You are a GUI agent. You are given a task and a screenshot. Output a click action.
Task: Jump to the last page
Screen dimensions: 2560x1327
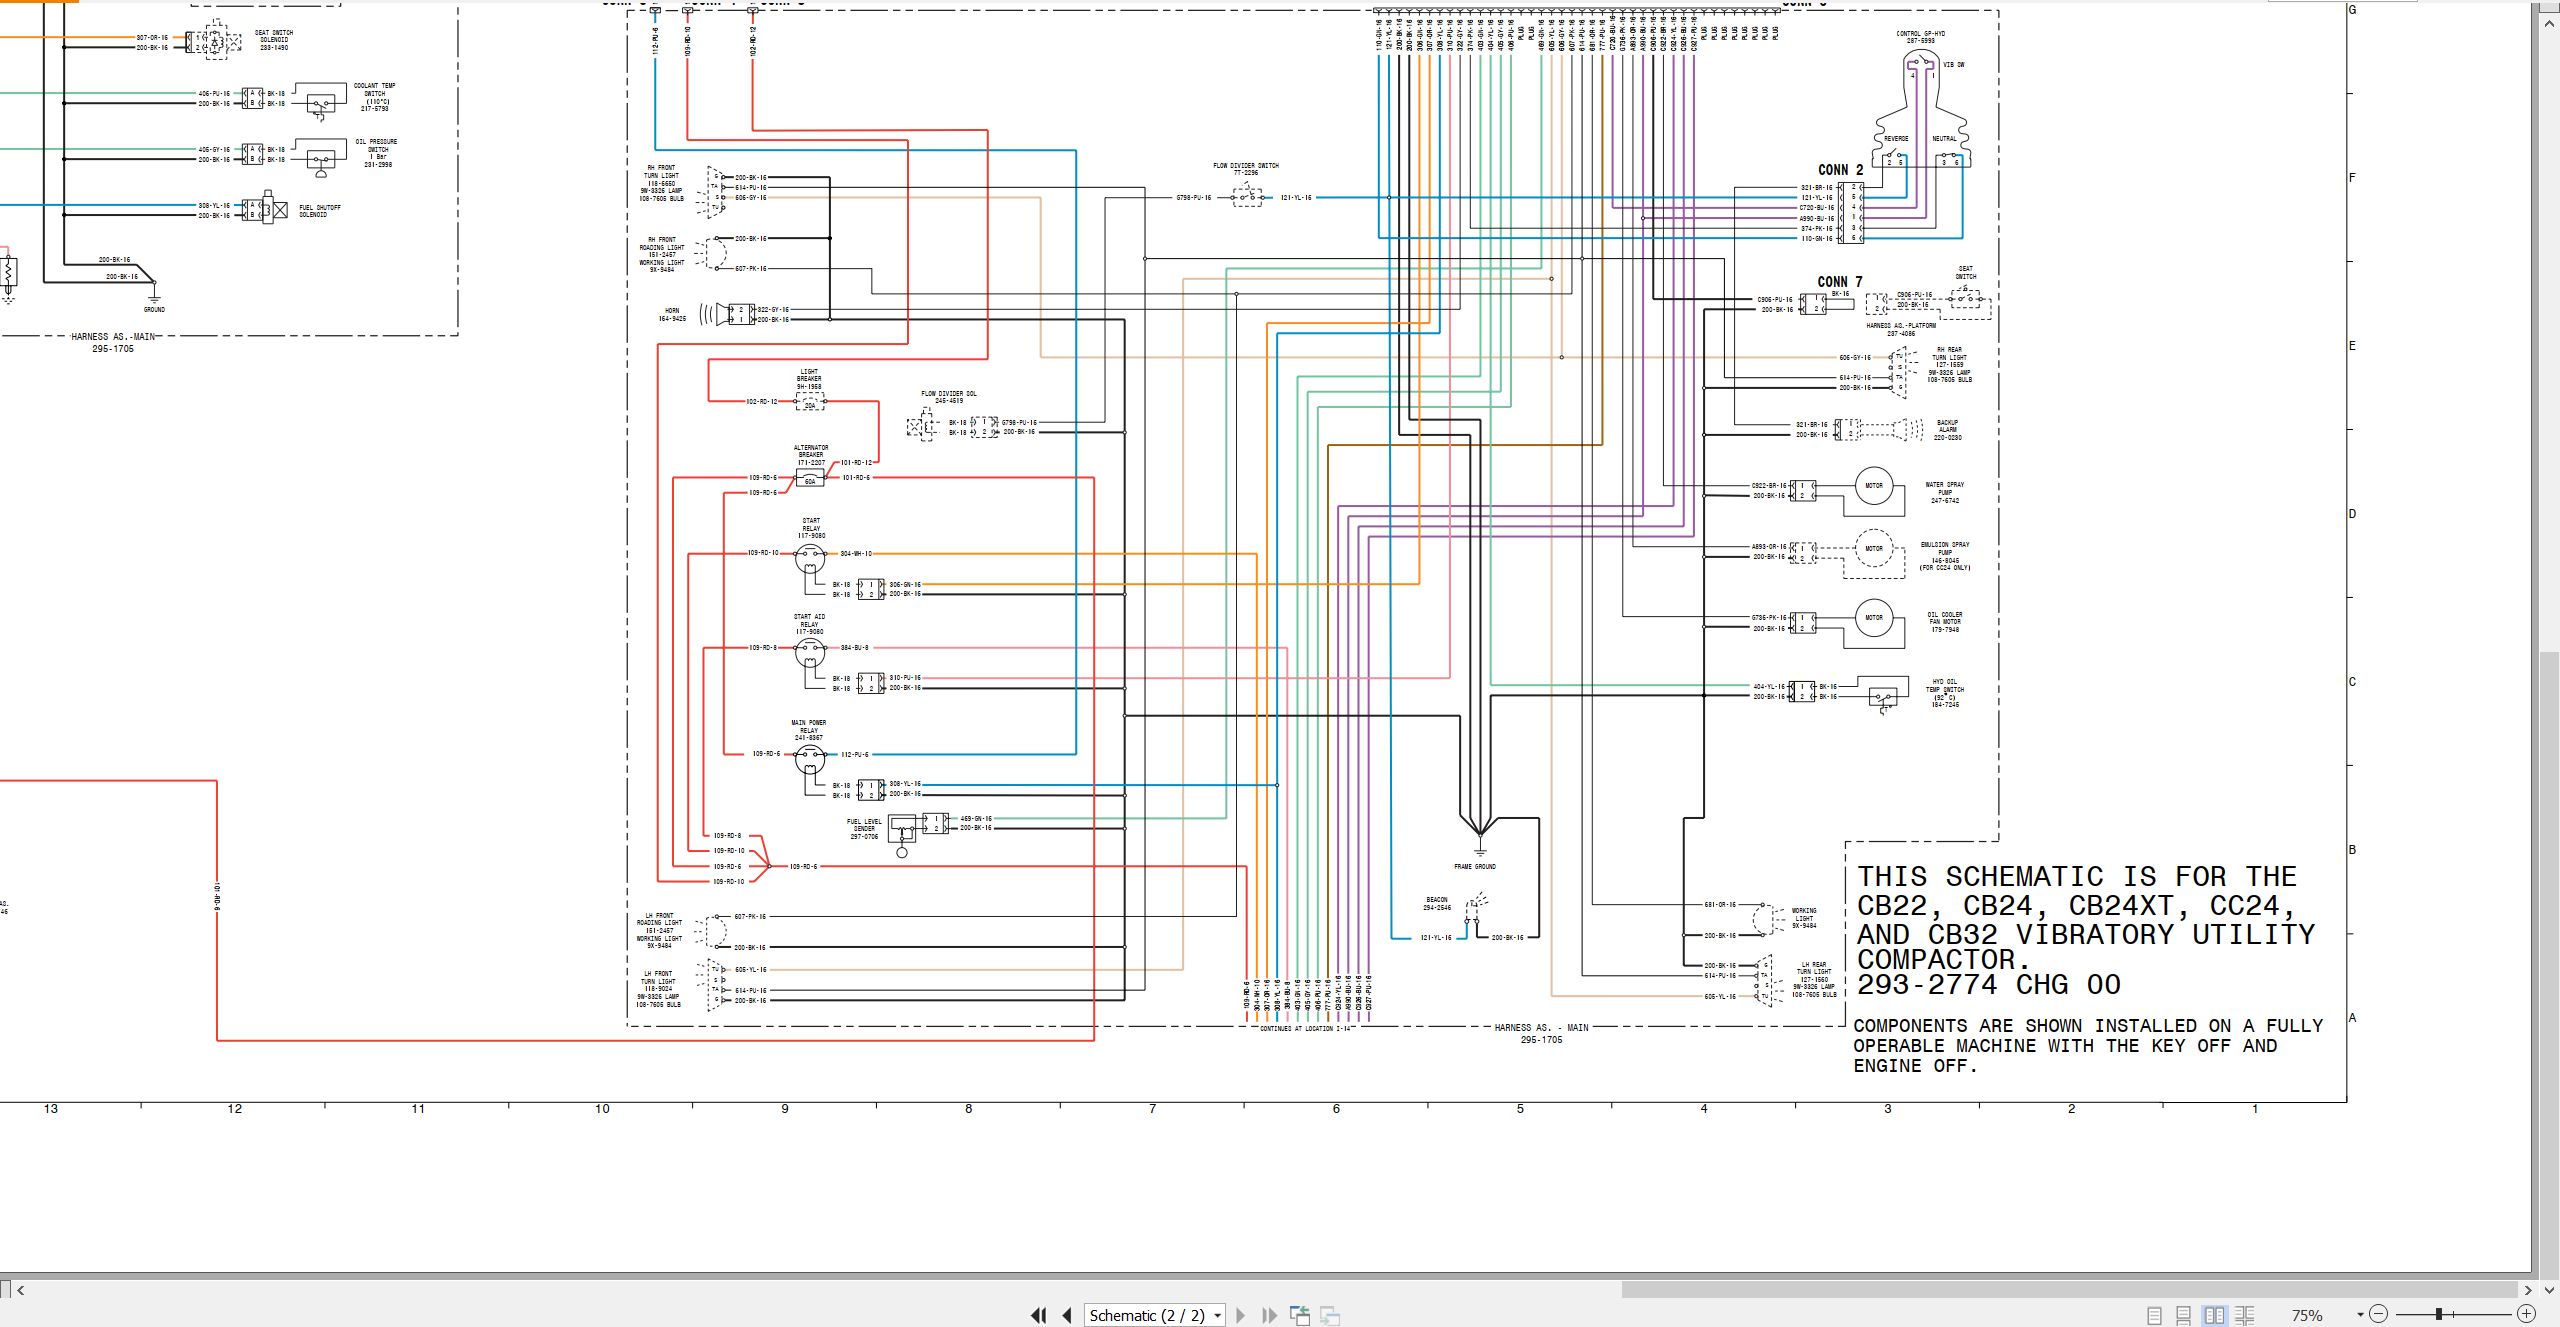coord(1270,1315)
